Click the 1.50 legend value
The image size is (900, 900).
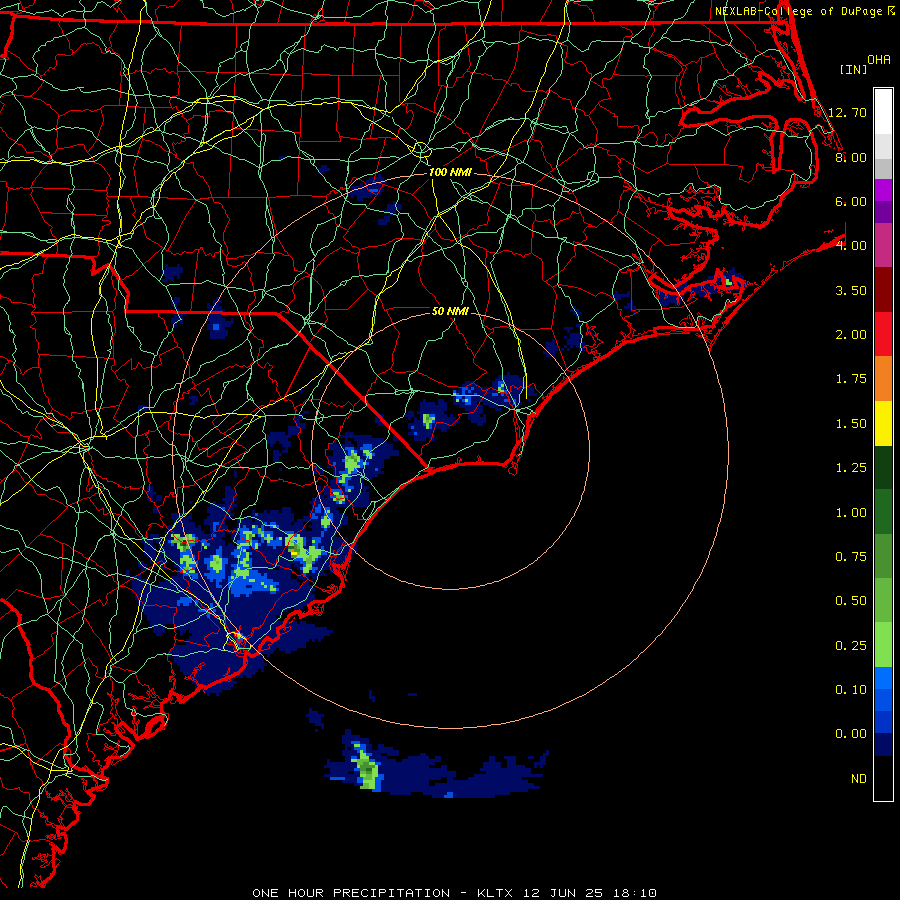coord(851,424)
